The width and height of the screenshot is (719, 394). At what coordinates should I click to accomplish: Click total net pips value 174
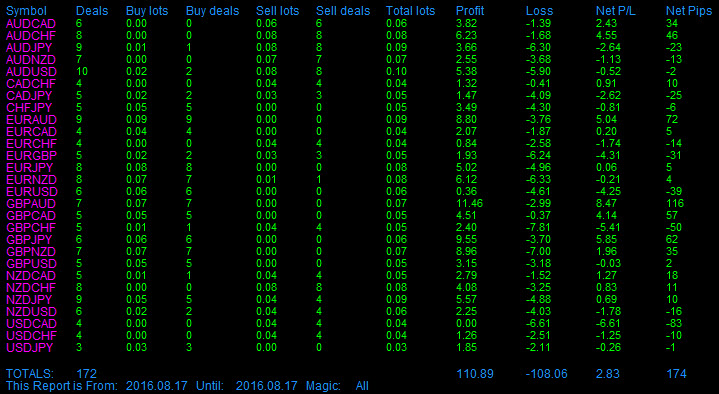676,374
